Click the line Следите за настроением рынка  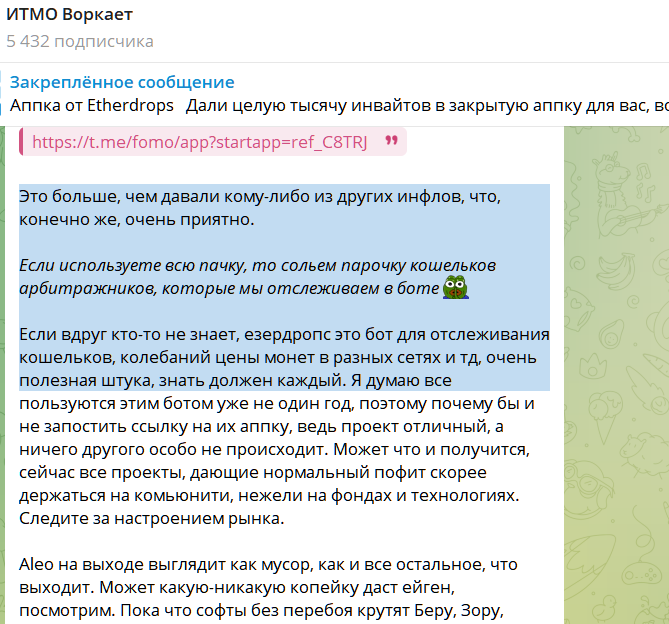(151, 519)
